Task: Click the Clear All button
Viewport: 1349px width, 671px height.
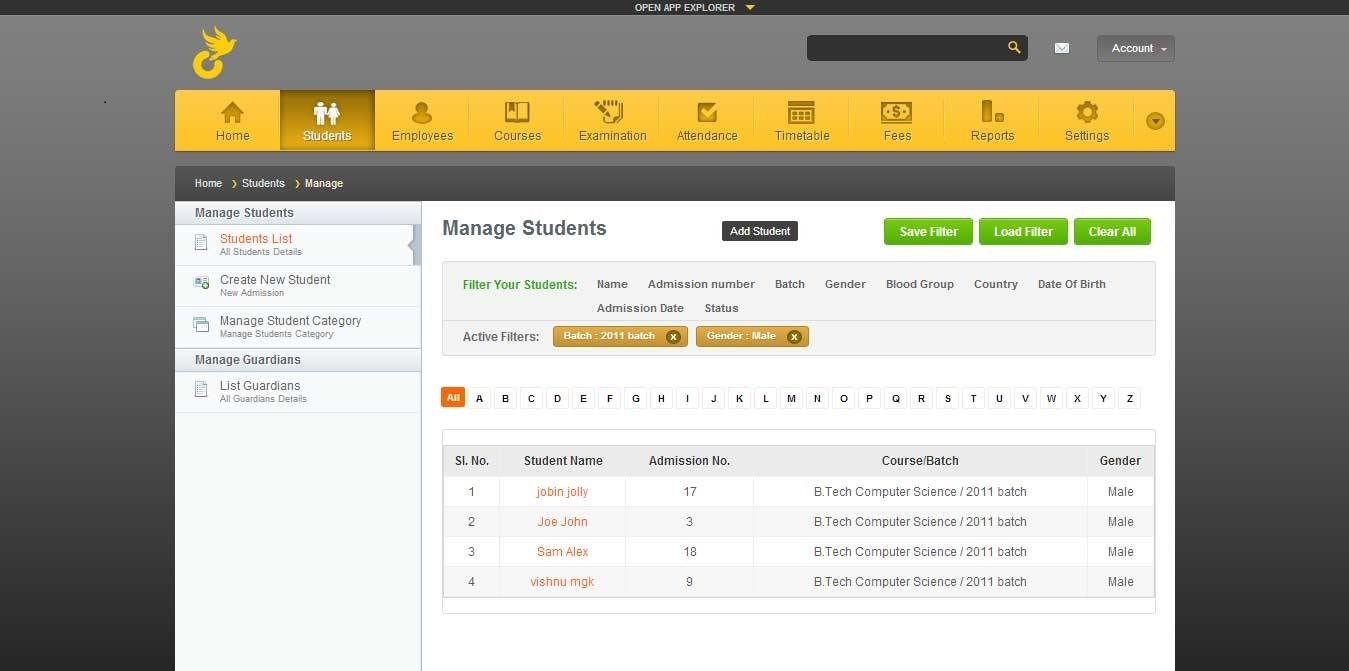Action: point(1112,231)
